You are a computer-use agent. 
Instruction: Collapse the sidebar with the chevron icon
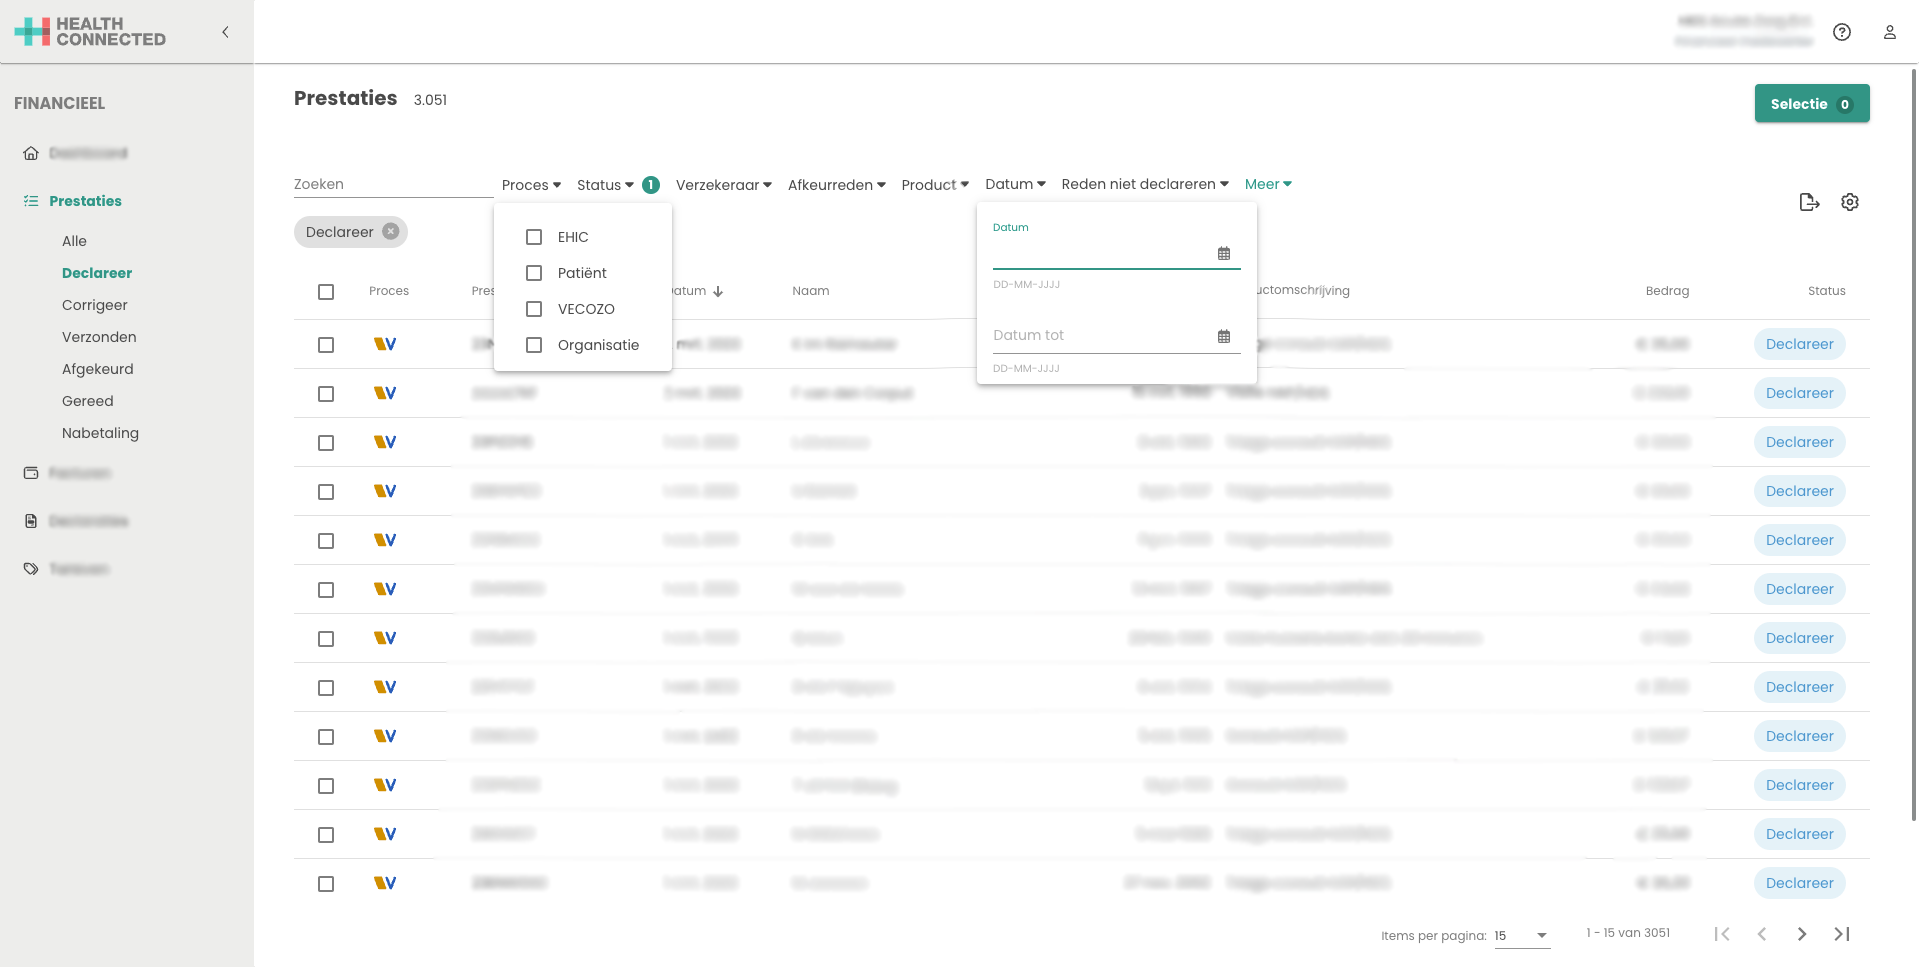(225, 32)
